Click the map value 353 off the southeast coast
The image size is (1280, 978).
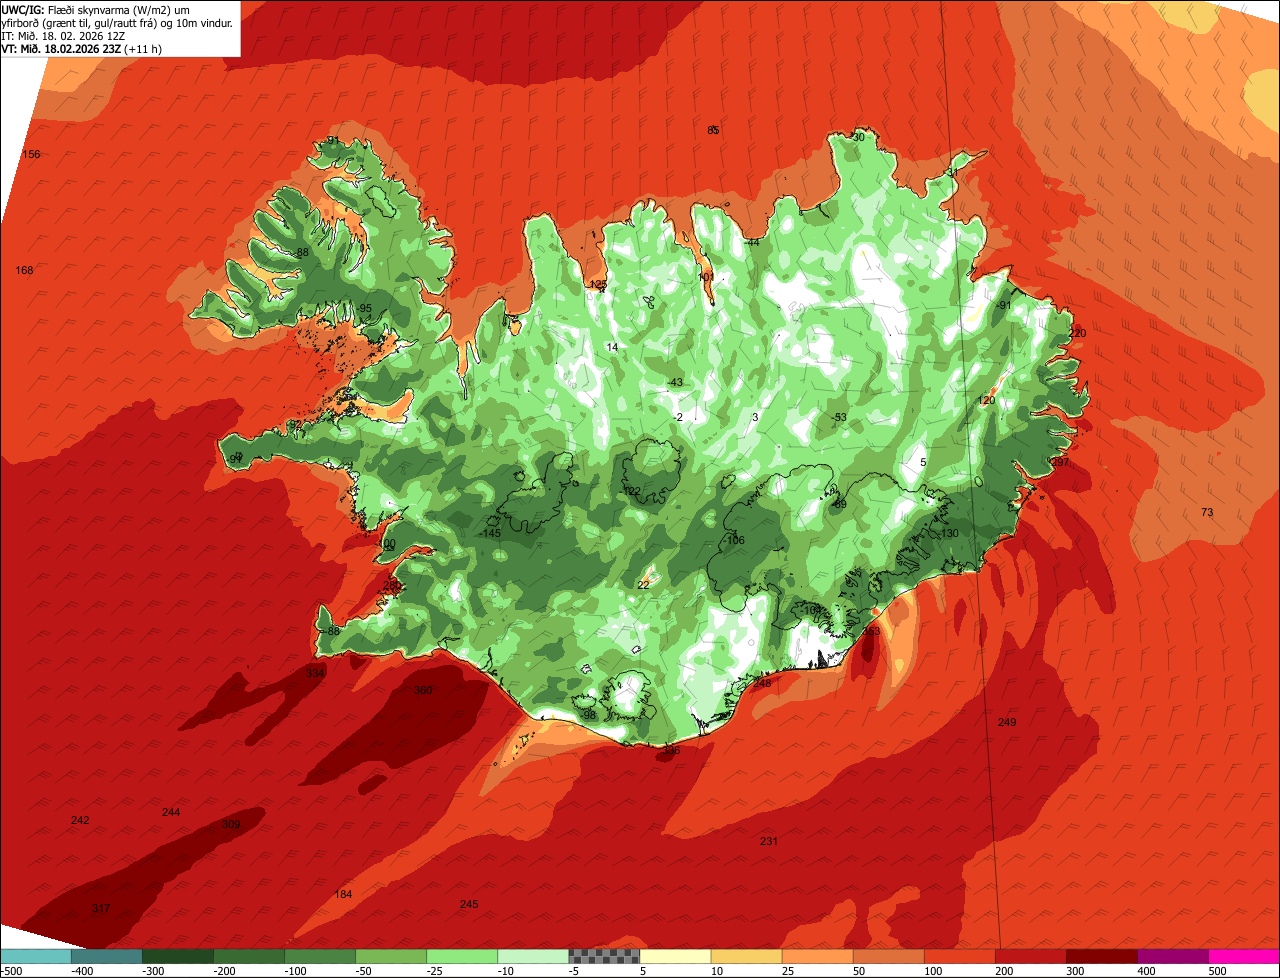[x=871, y=632]
